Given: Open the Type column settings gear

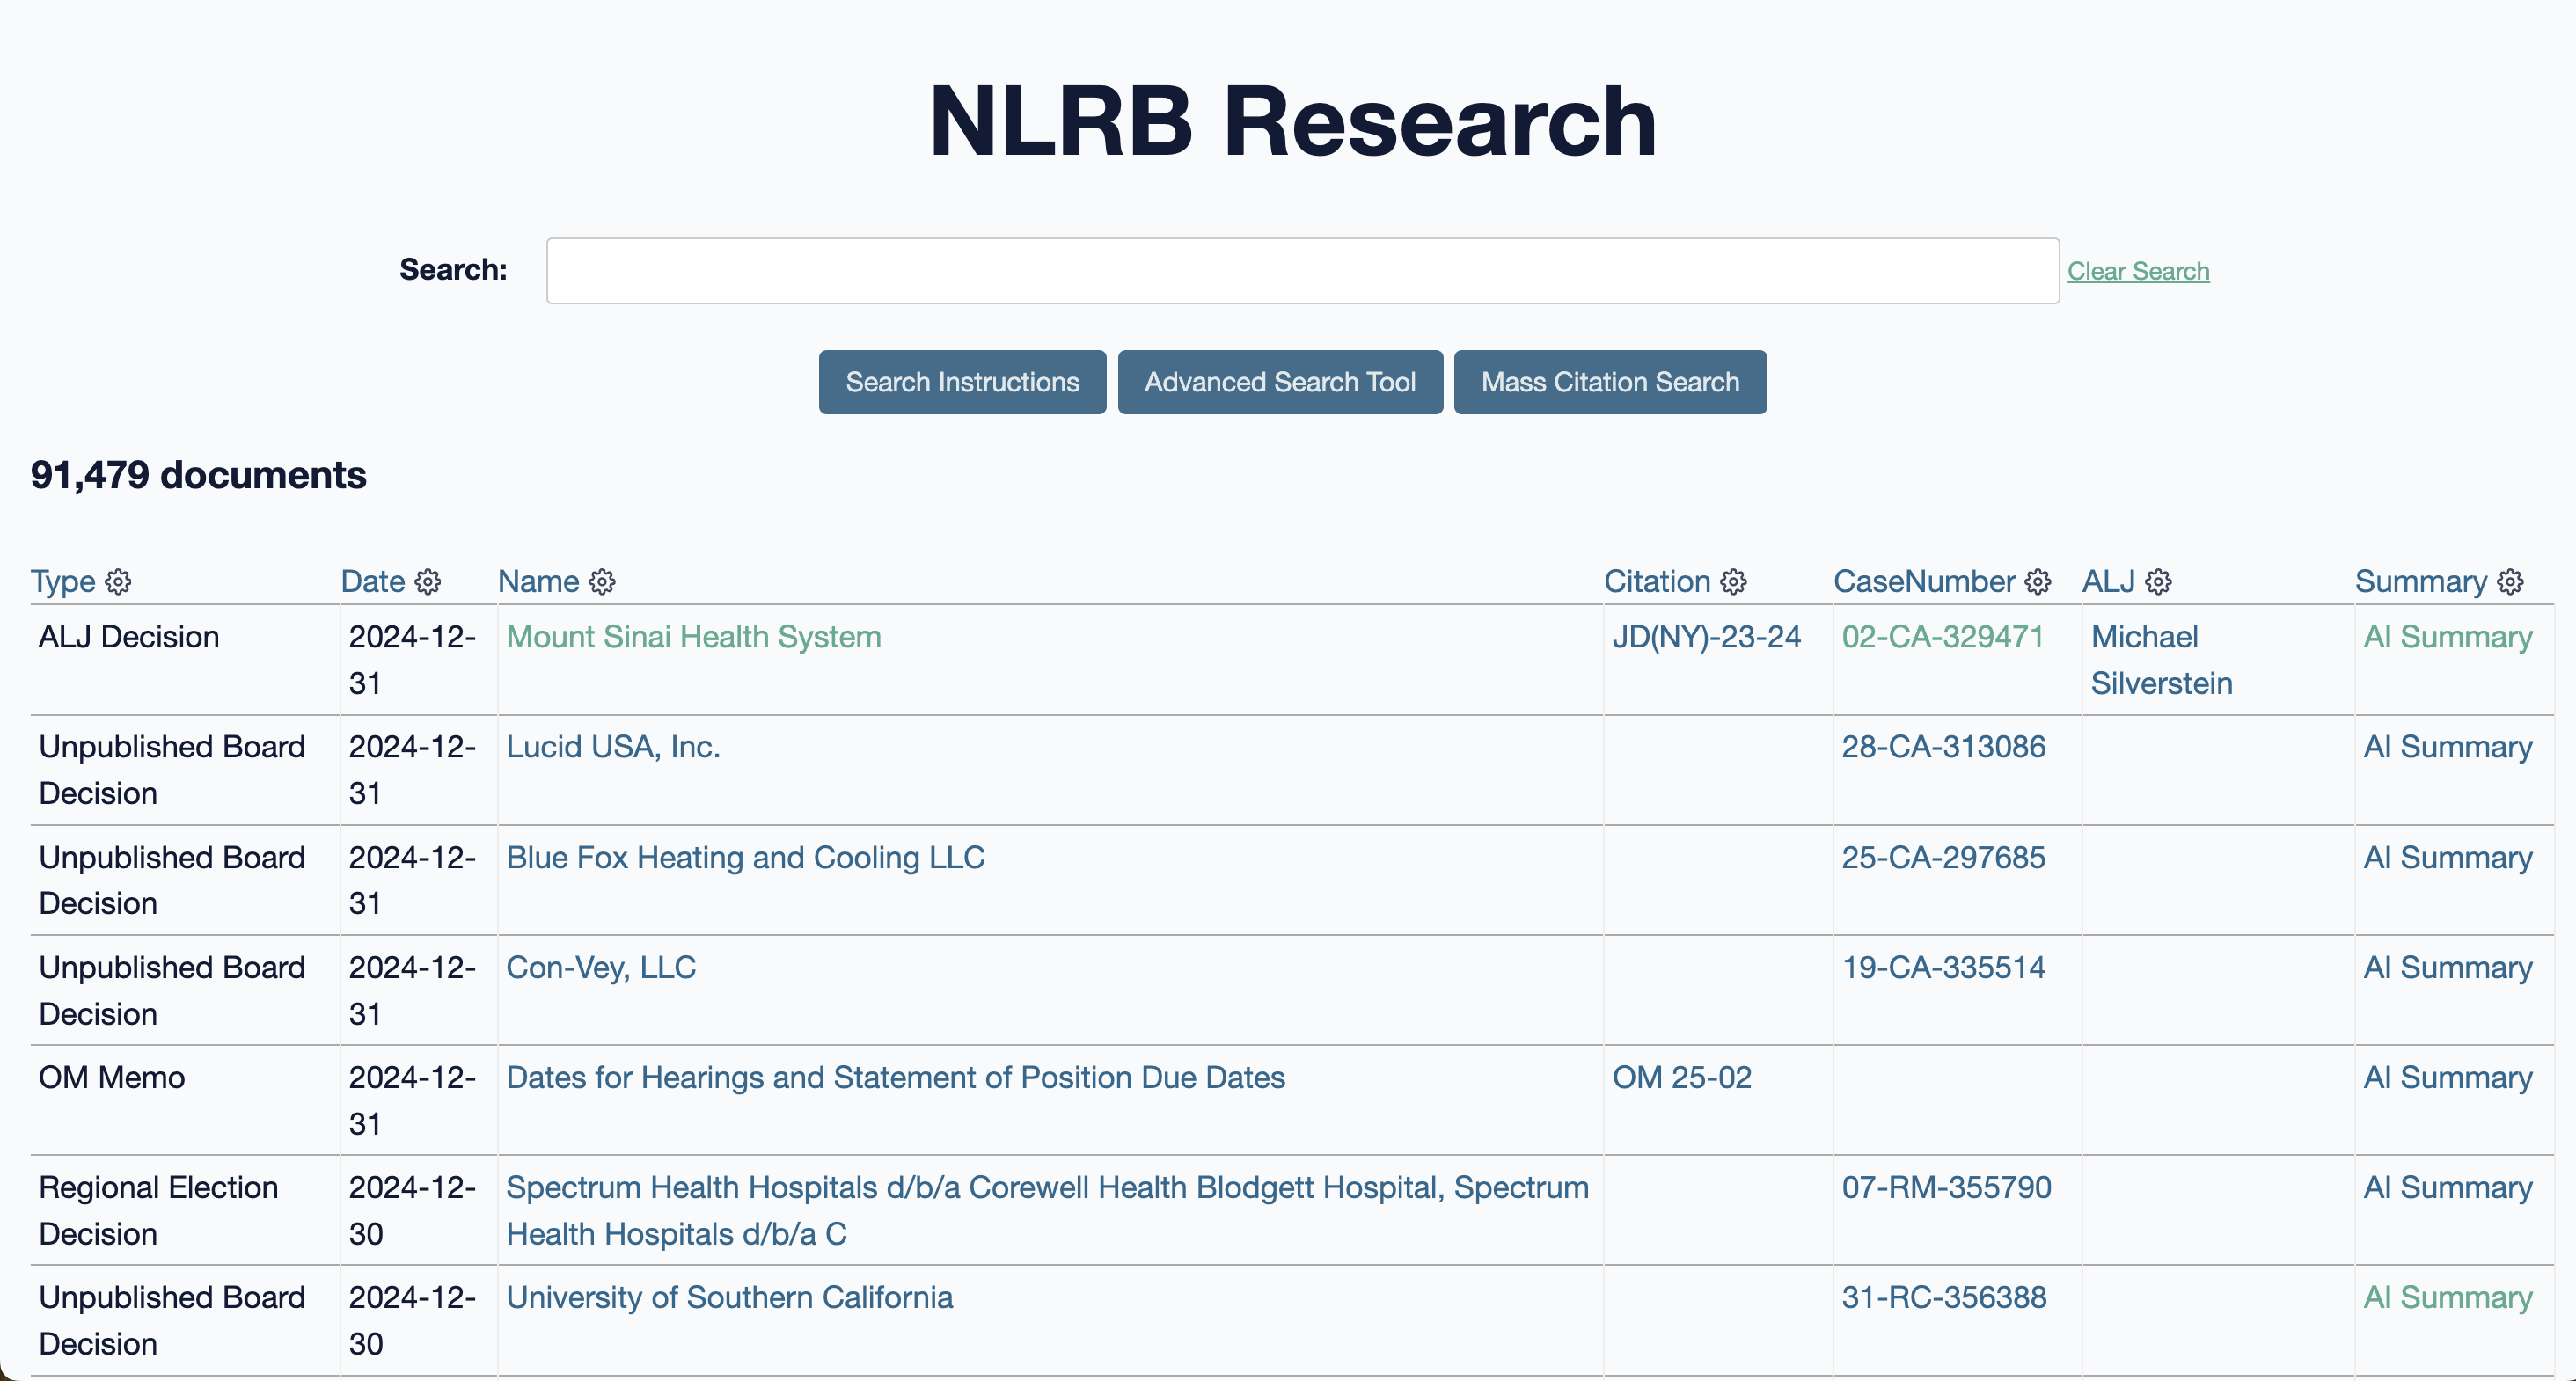Looking at the screenshot, I should (x=118, y=581).
